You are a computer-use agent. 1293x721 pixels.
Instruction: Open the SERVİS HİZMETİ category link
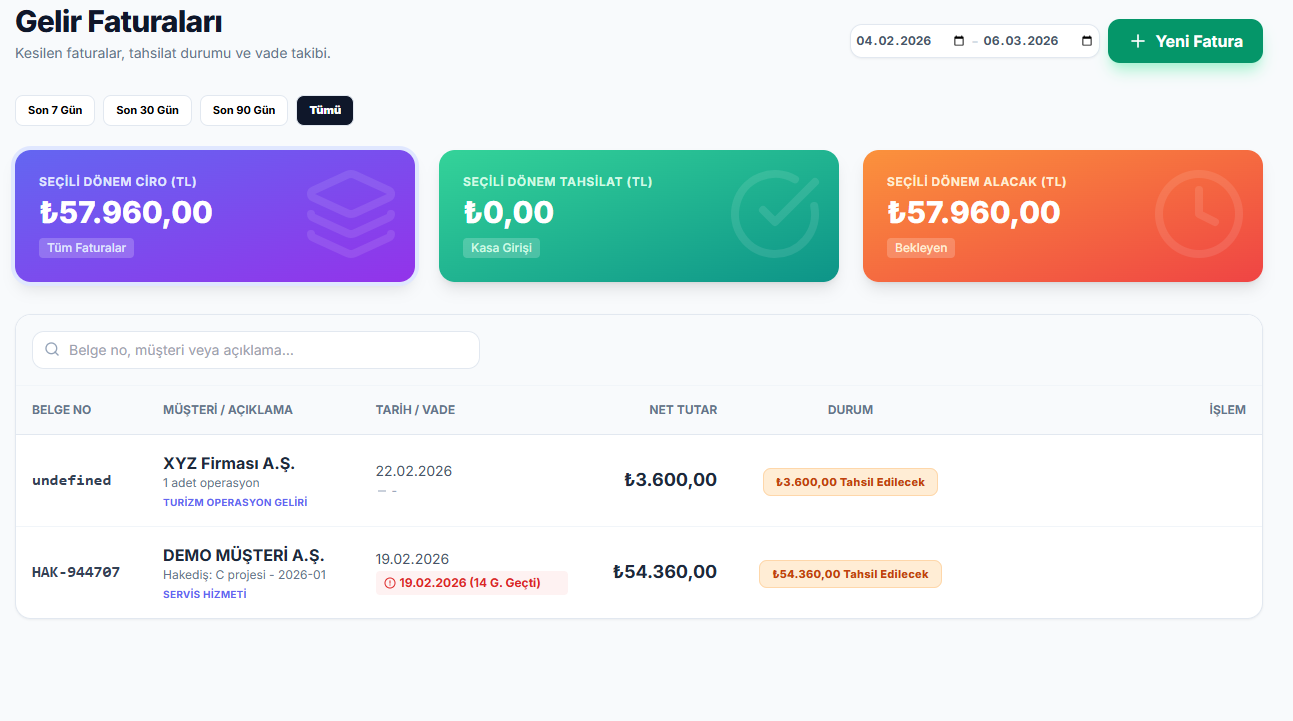coord(204,594)
